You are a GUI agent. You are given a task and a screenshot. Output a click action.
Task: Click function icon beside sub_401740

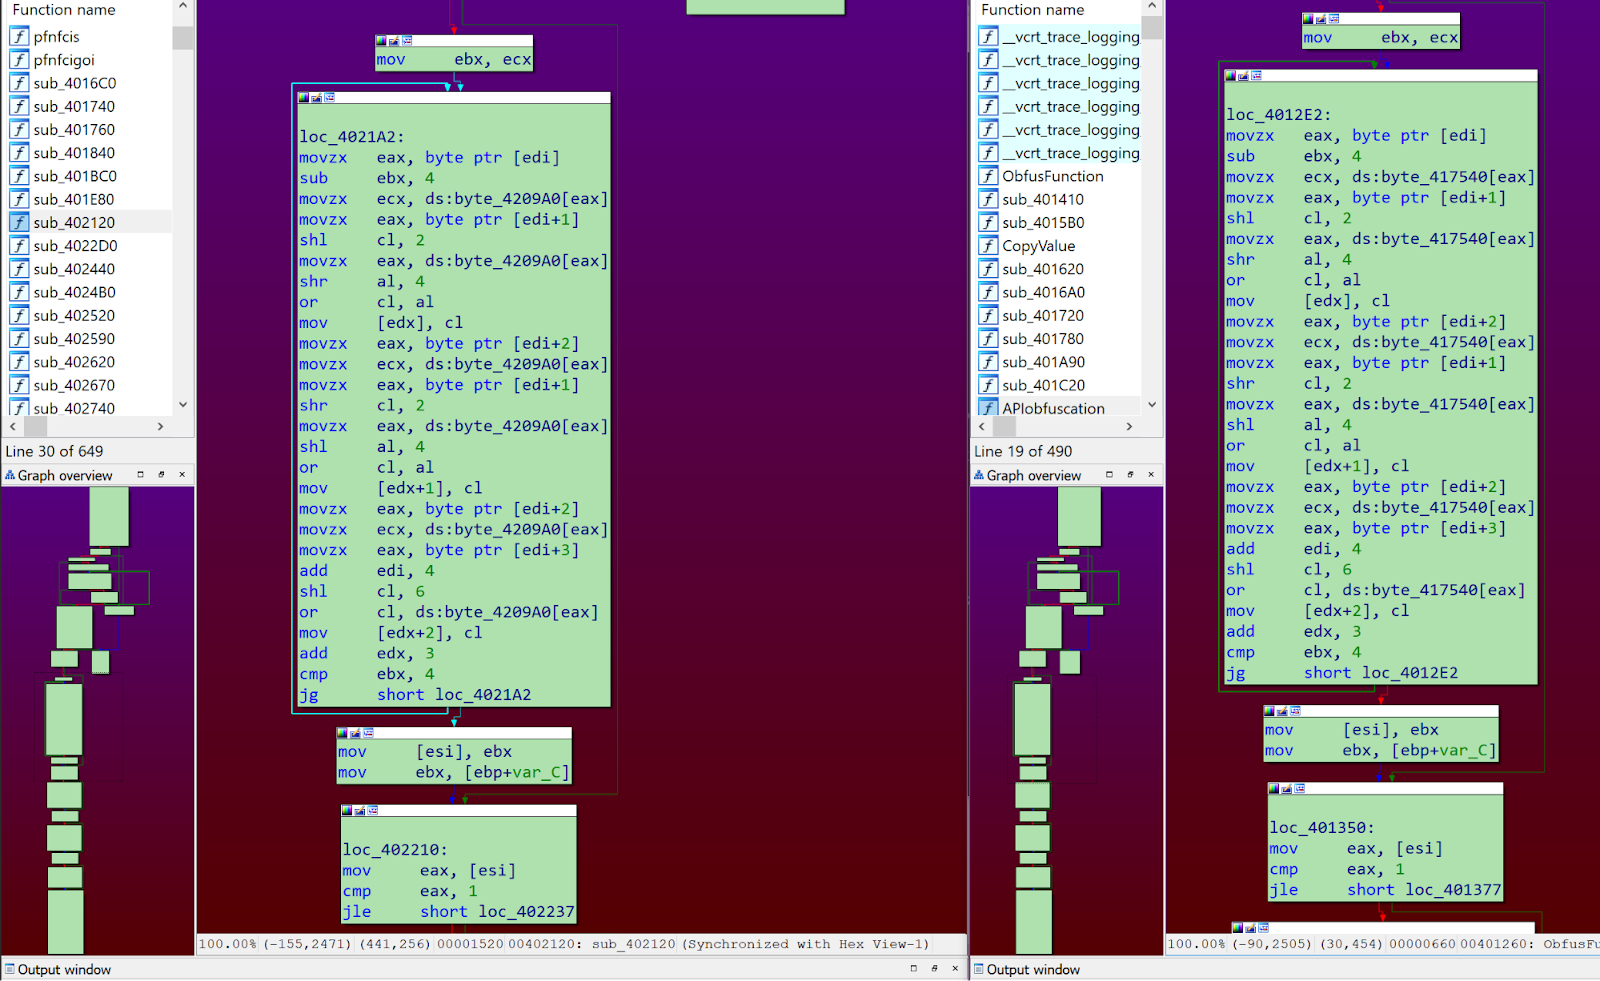pos(19,106)
